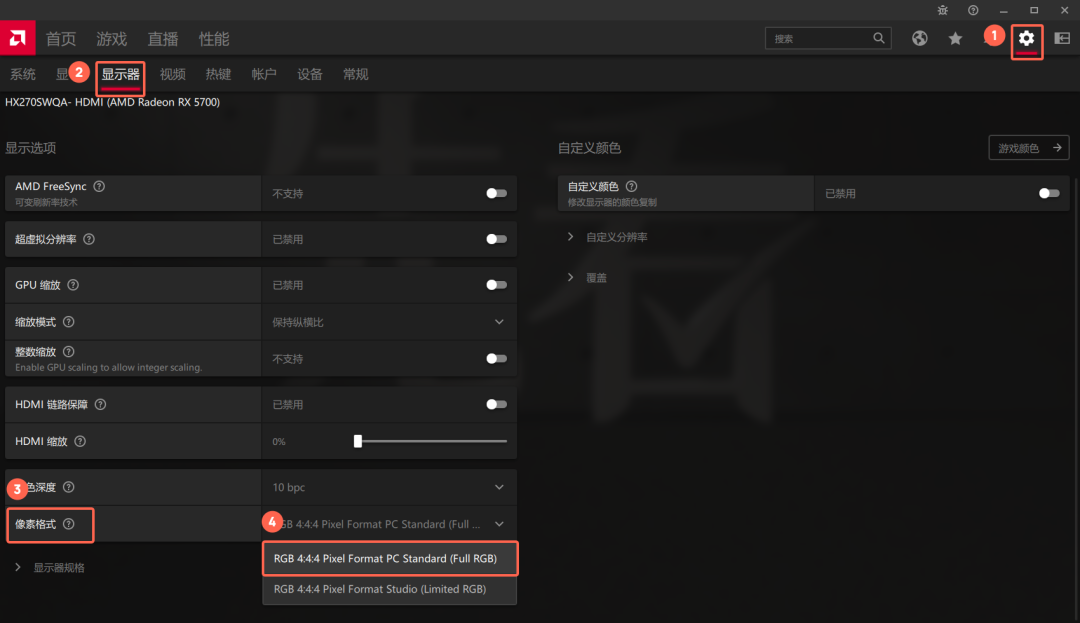This screenshot has width=1080, height=623.
Task: Go to 性能 tab
Action: coord(214,39)
